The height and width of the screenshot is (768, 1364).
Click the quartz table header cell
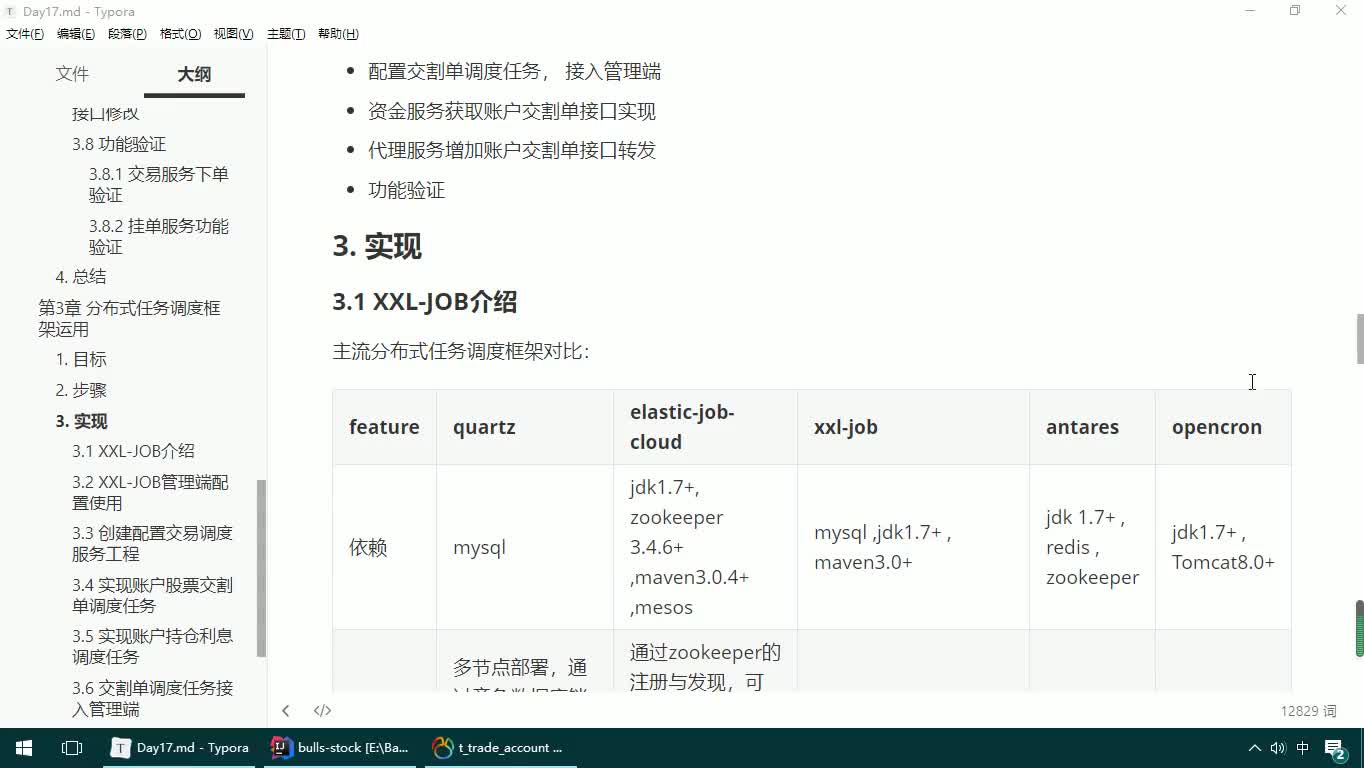(525, 427)
